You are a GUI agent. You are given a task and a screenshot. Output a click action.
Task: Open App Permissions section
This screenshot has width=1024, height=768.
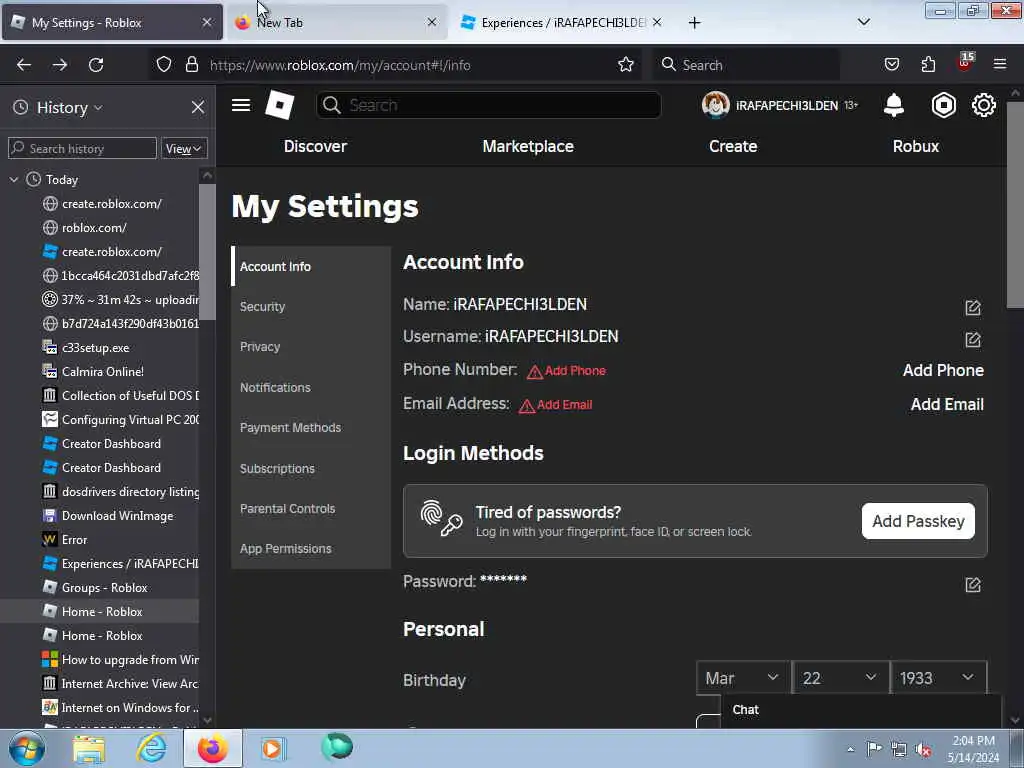(311, 549)
